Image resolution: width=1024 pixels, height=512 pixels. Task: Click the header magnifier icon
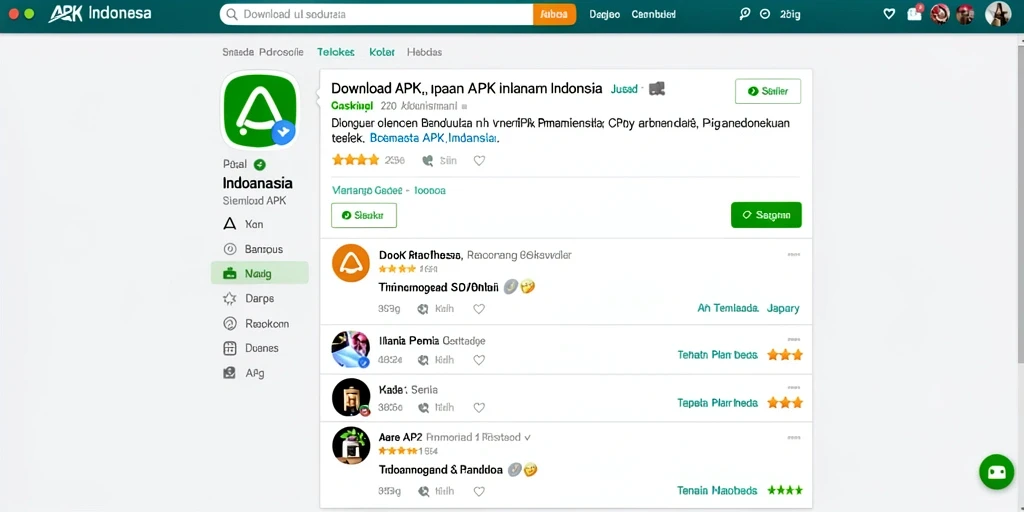point(744,14)
